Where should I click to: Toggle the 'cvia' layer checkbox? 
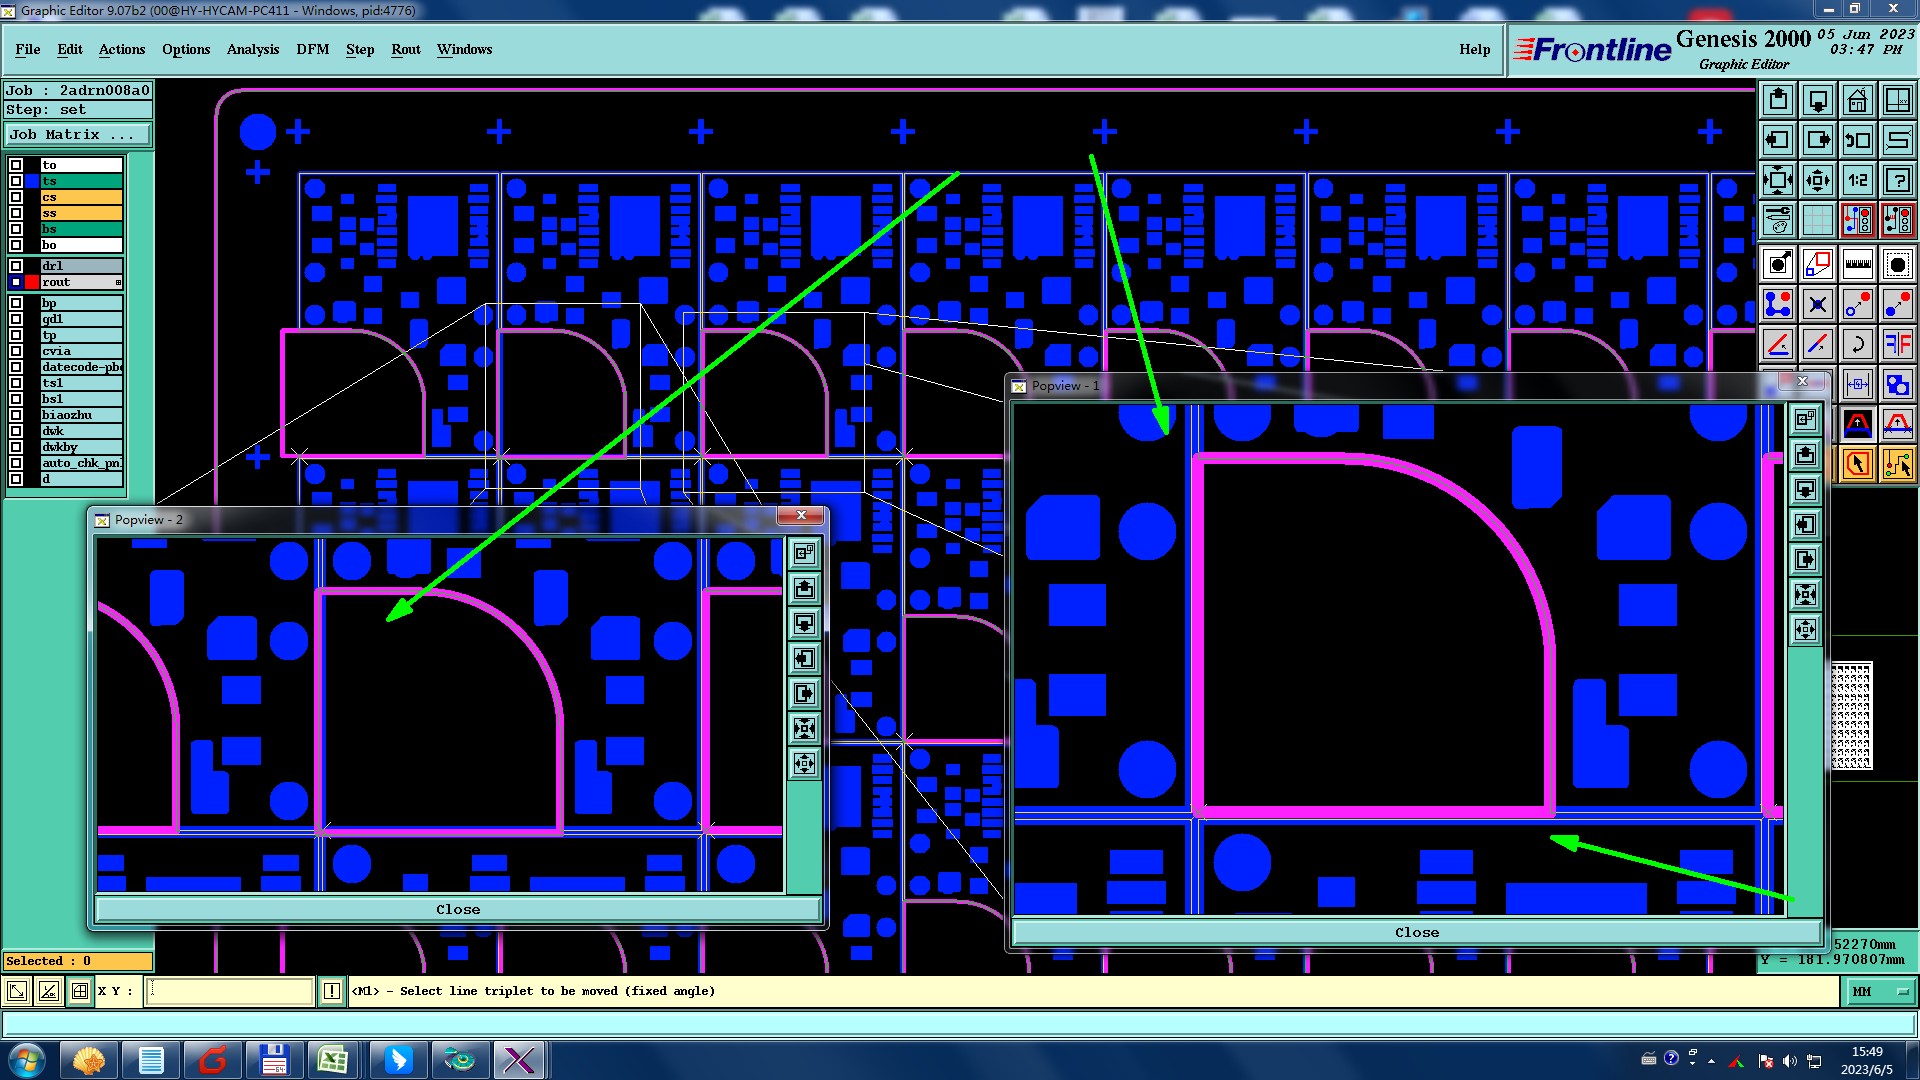(16, 351)
